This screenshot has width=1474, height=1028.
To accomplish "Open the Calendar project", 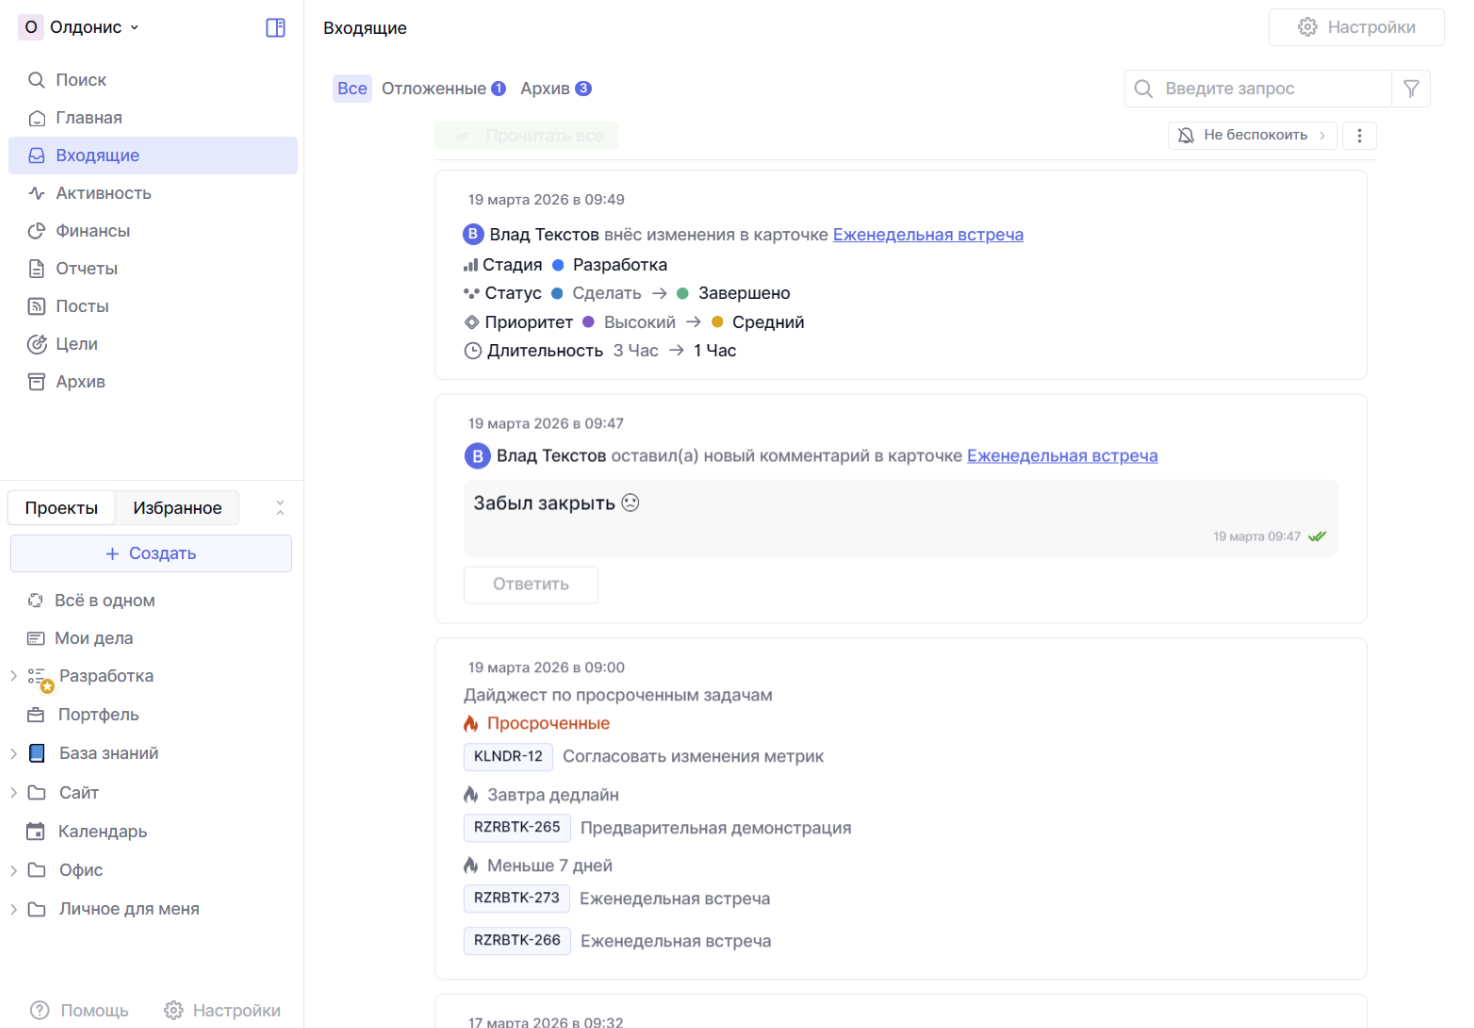I will (x=102, y=831).
